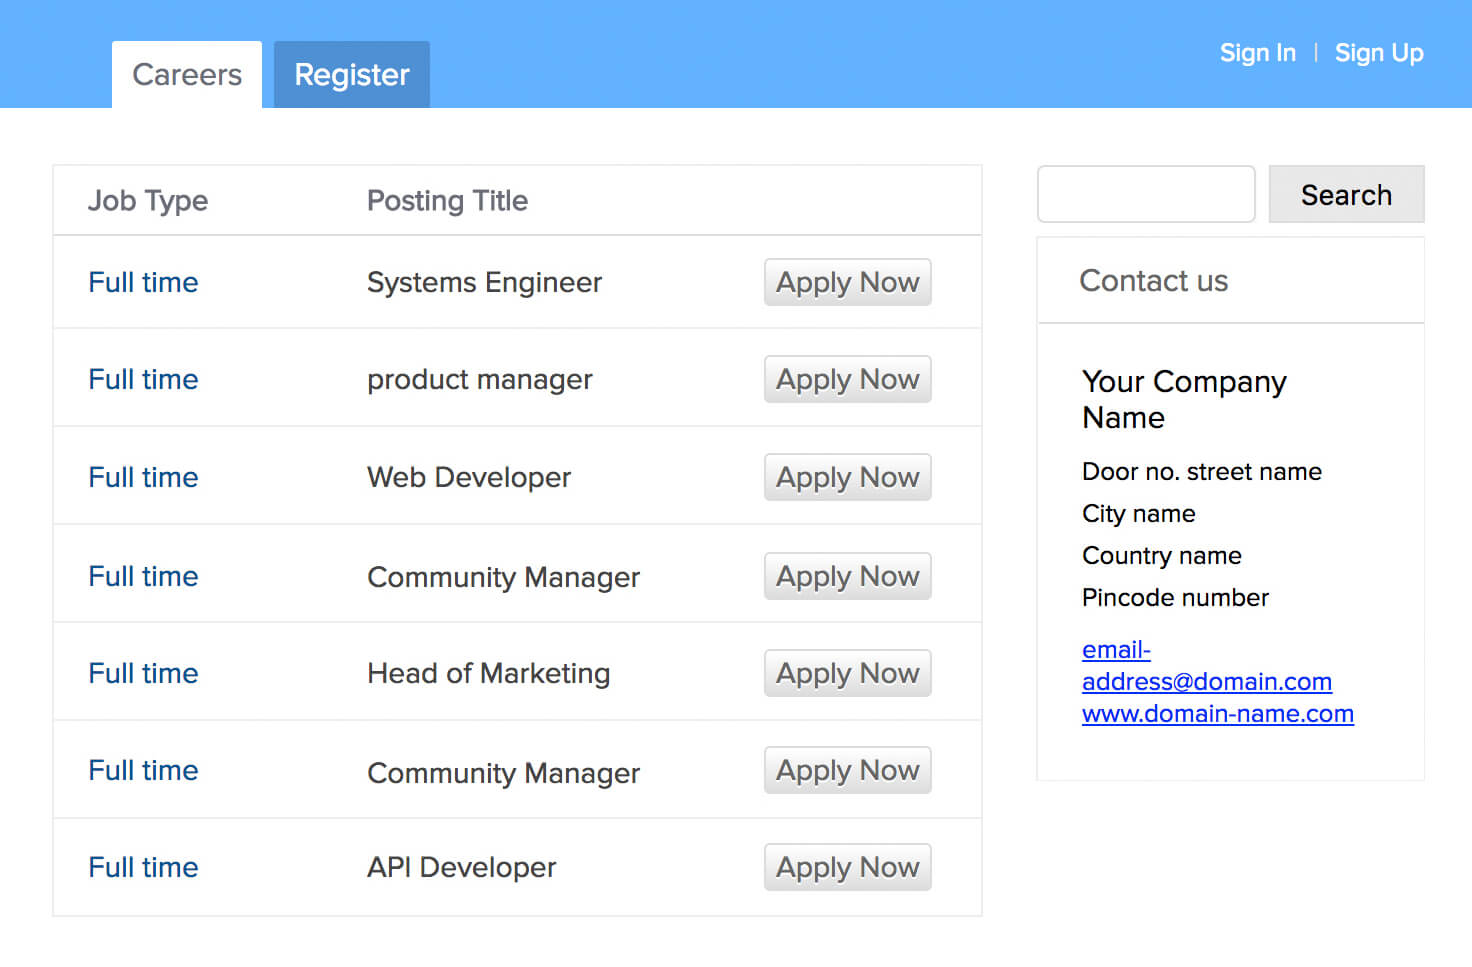
Task: Click the Job Type column header
Action: pyautogui.click(x=148, y=201)
